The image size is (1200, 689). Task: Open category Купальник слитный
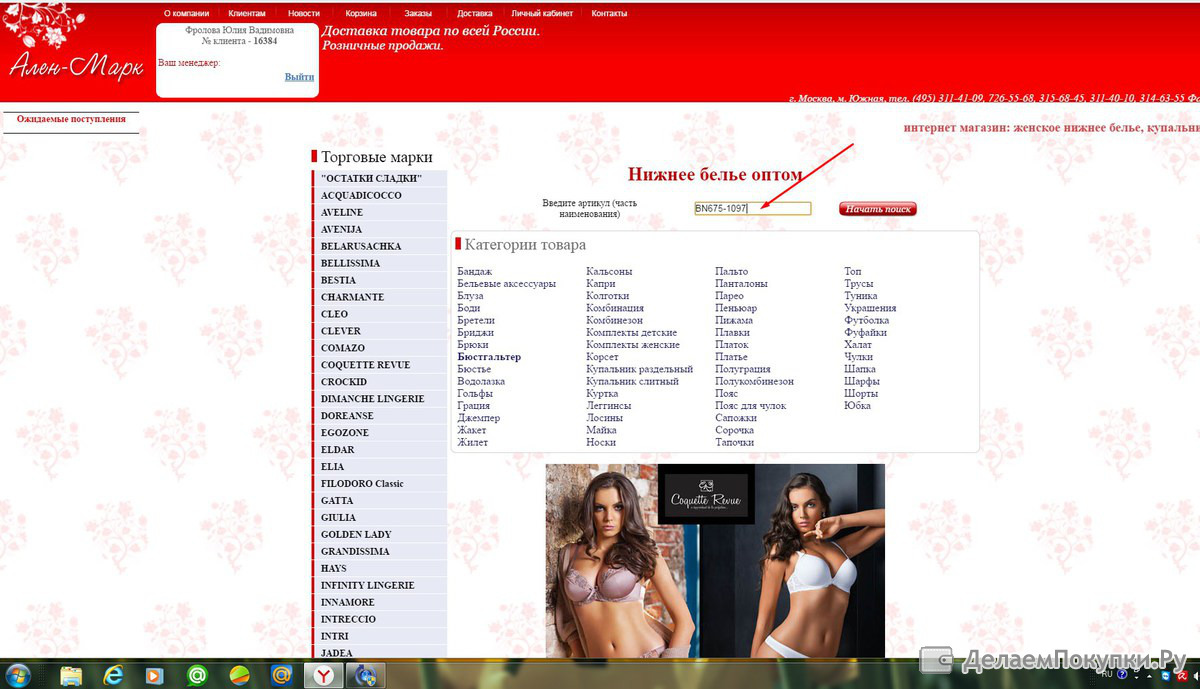point(632,381)
